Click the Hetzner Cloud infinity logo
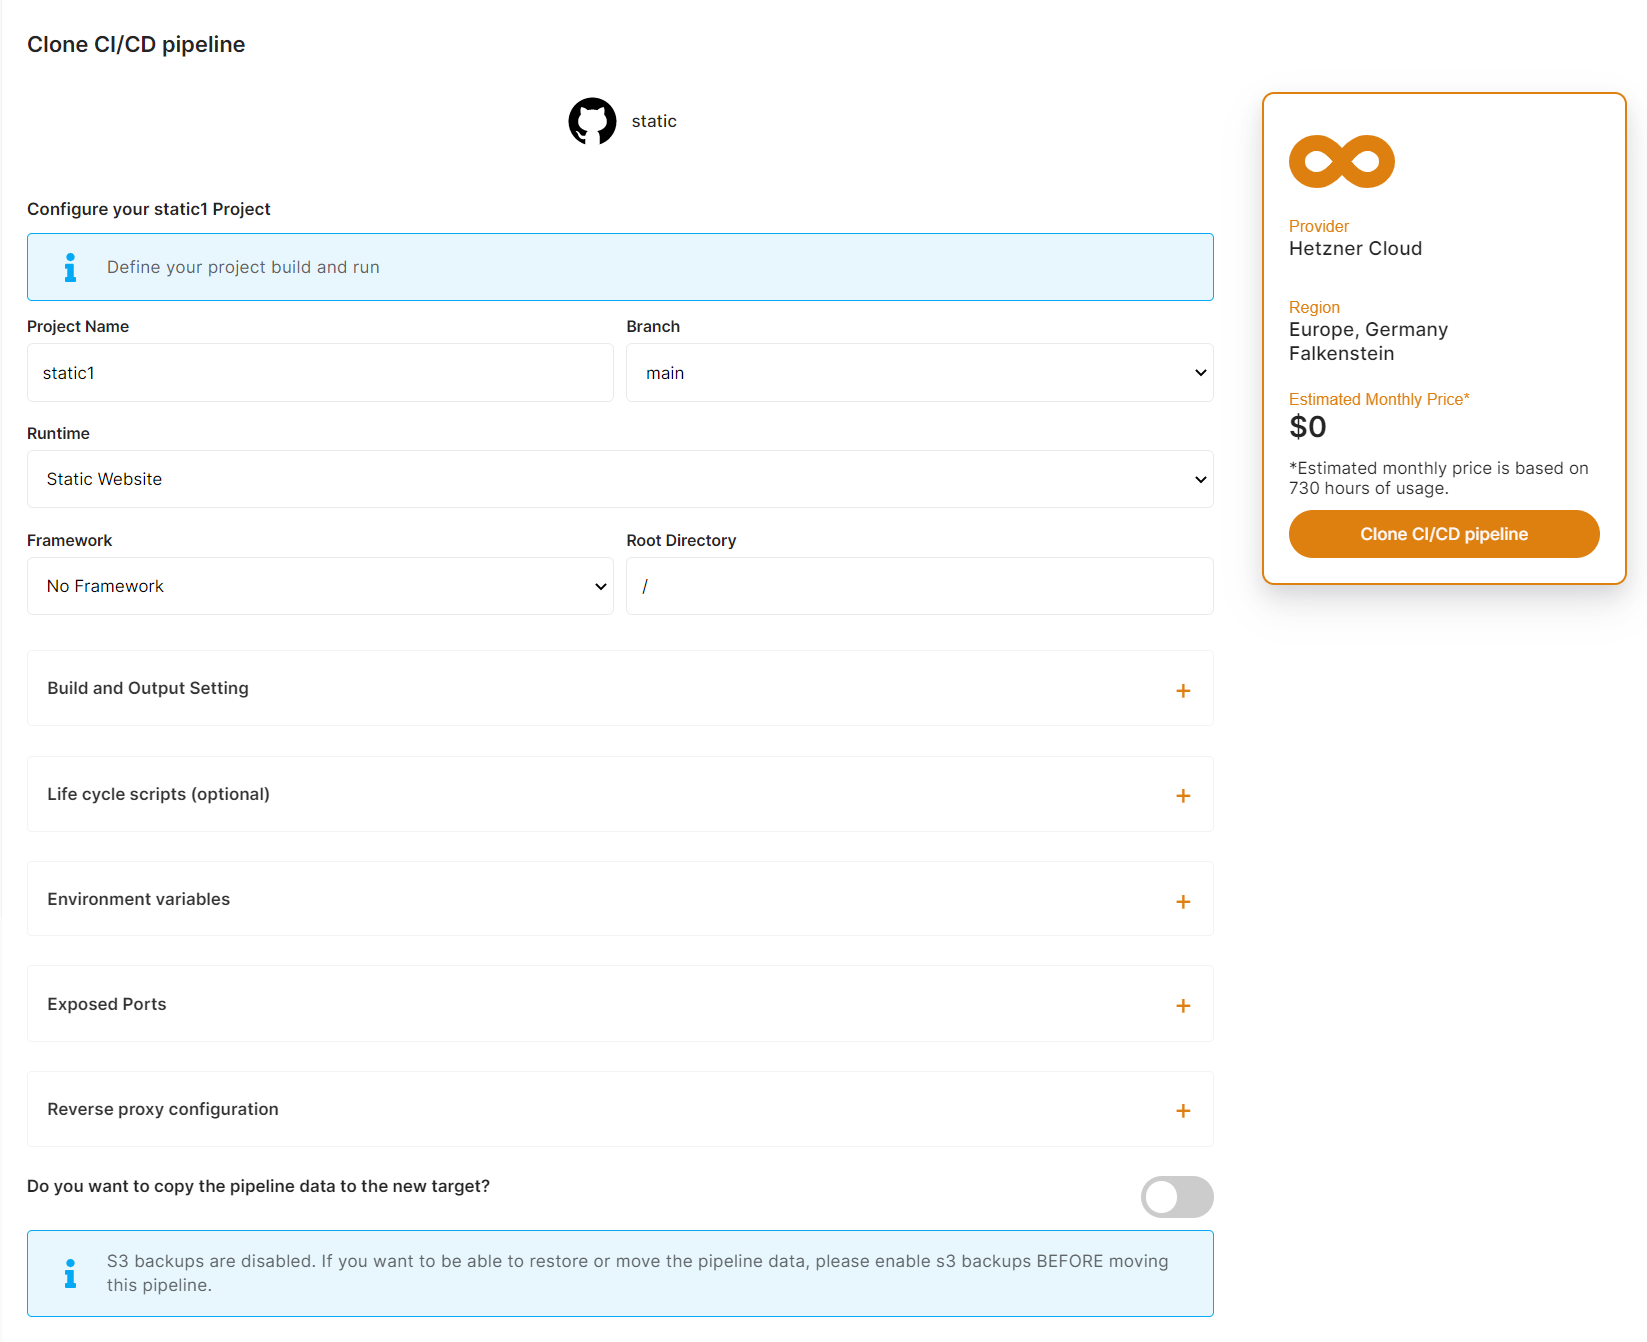Screen dimensions: 1647x1342 coord(1341,161)
